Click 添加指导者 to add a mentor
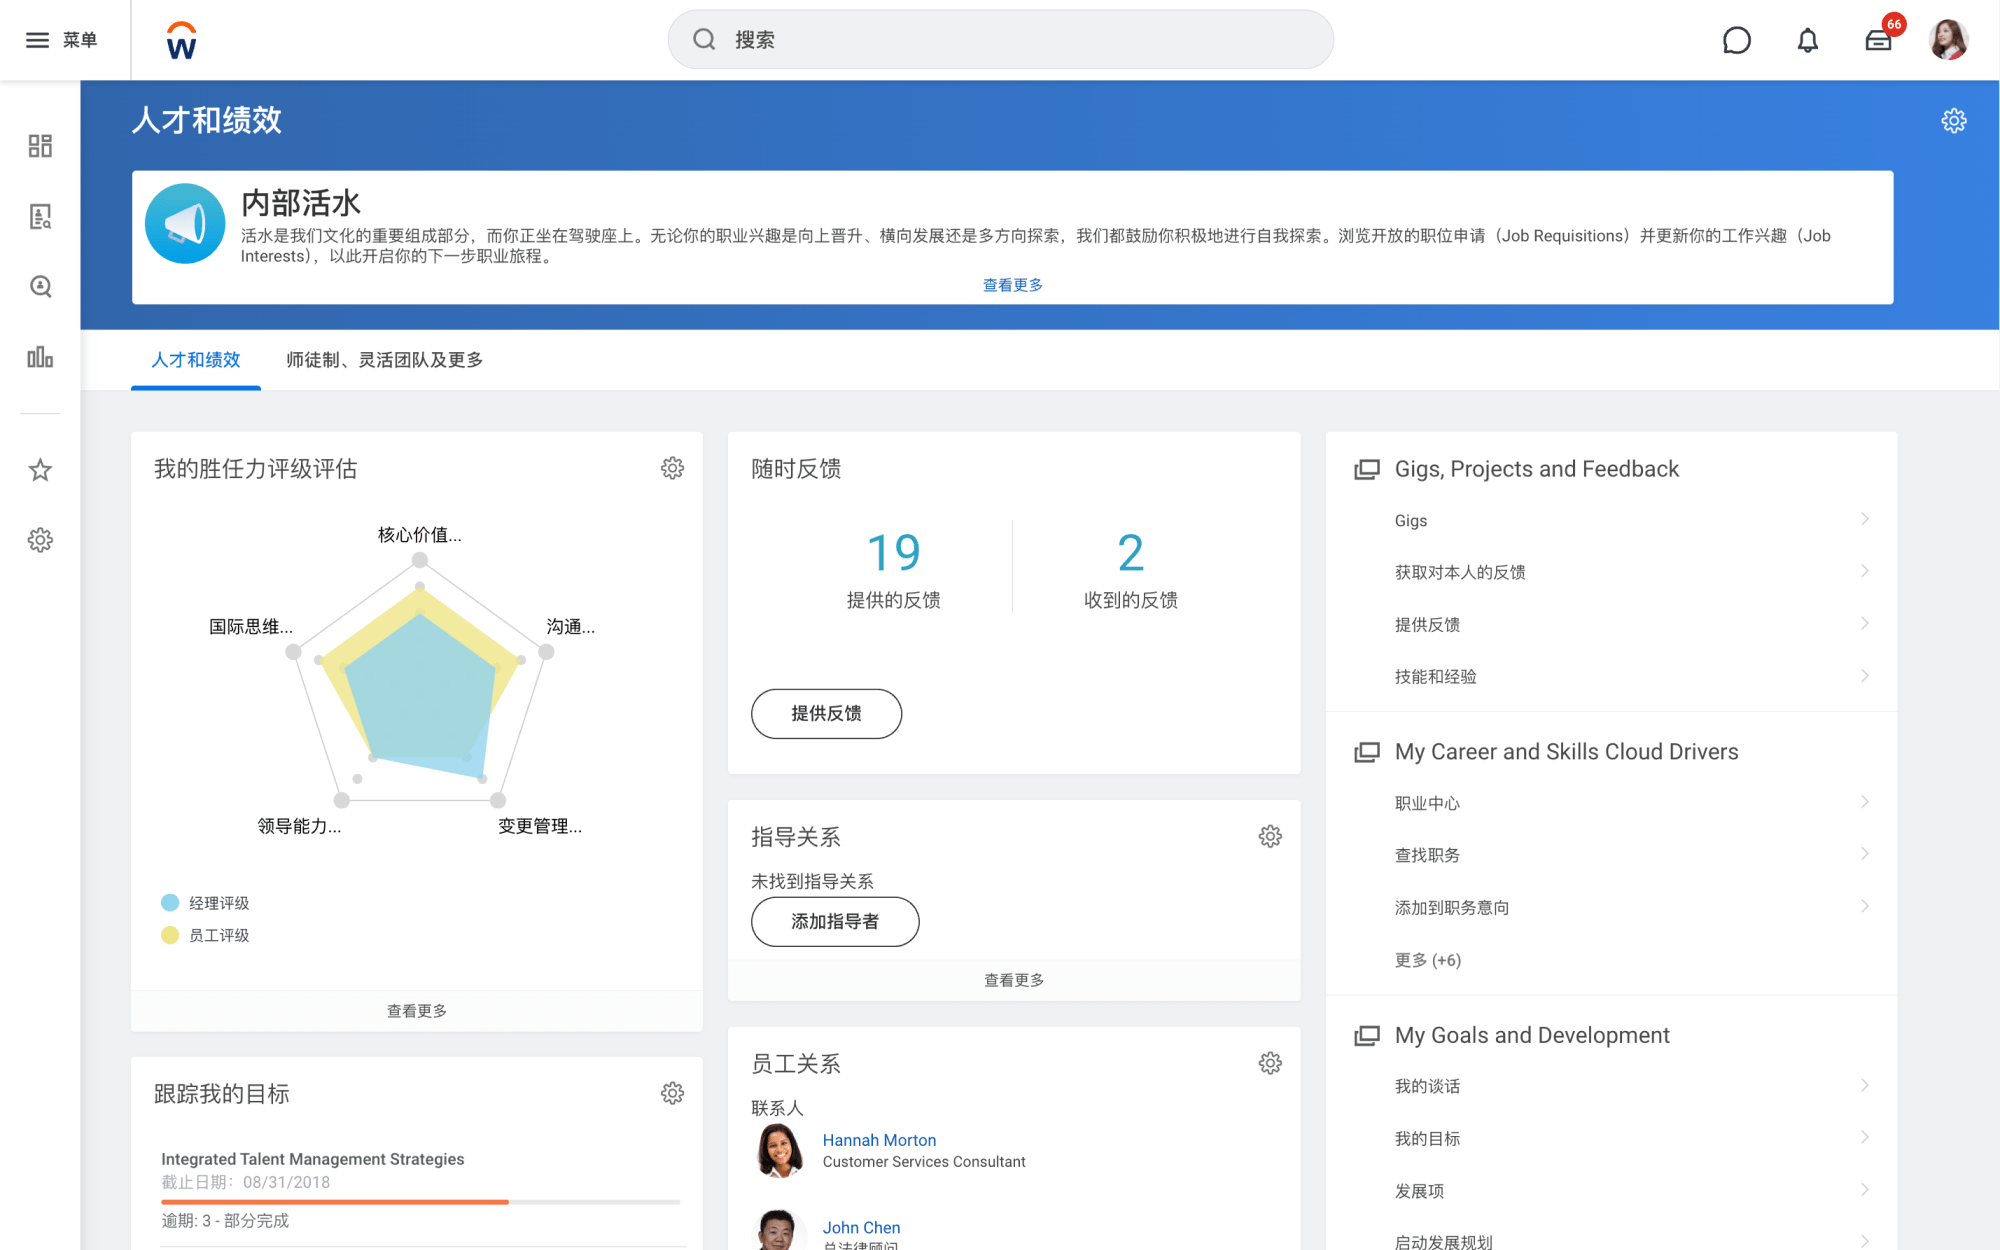 click(835, 921)
